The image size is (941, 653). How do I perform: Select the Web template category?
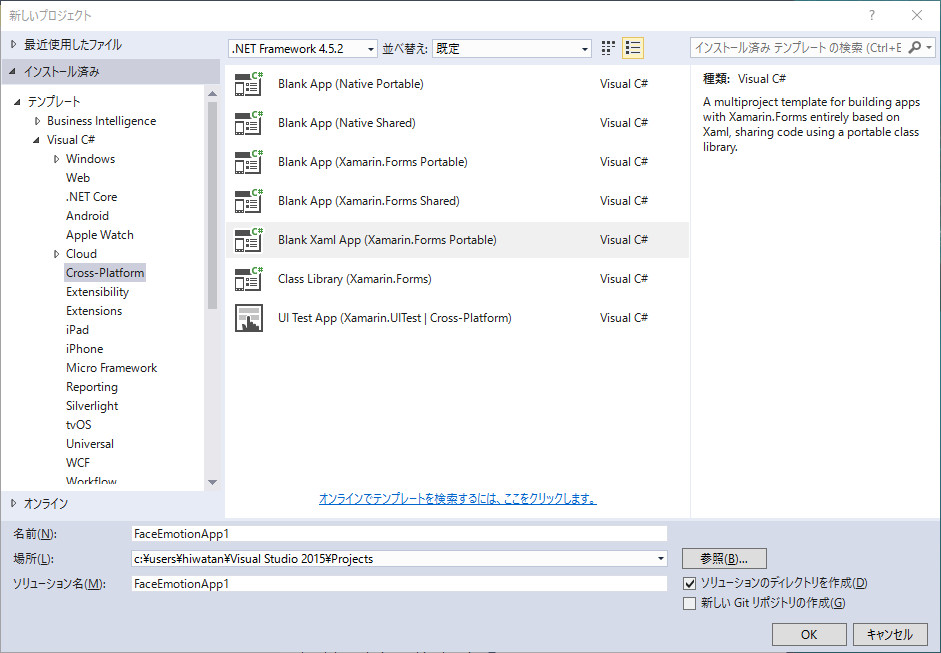coord(78,178)
